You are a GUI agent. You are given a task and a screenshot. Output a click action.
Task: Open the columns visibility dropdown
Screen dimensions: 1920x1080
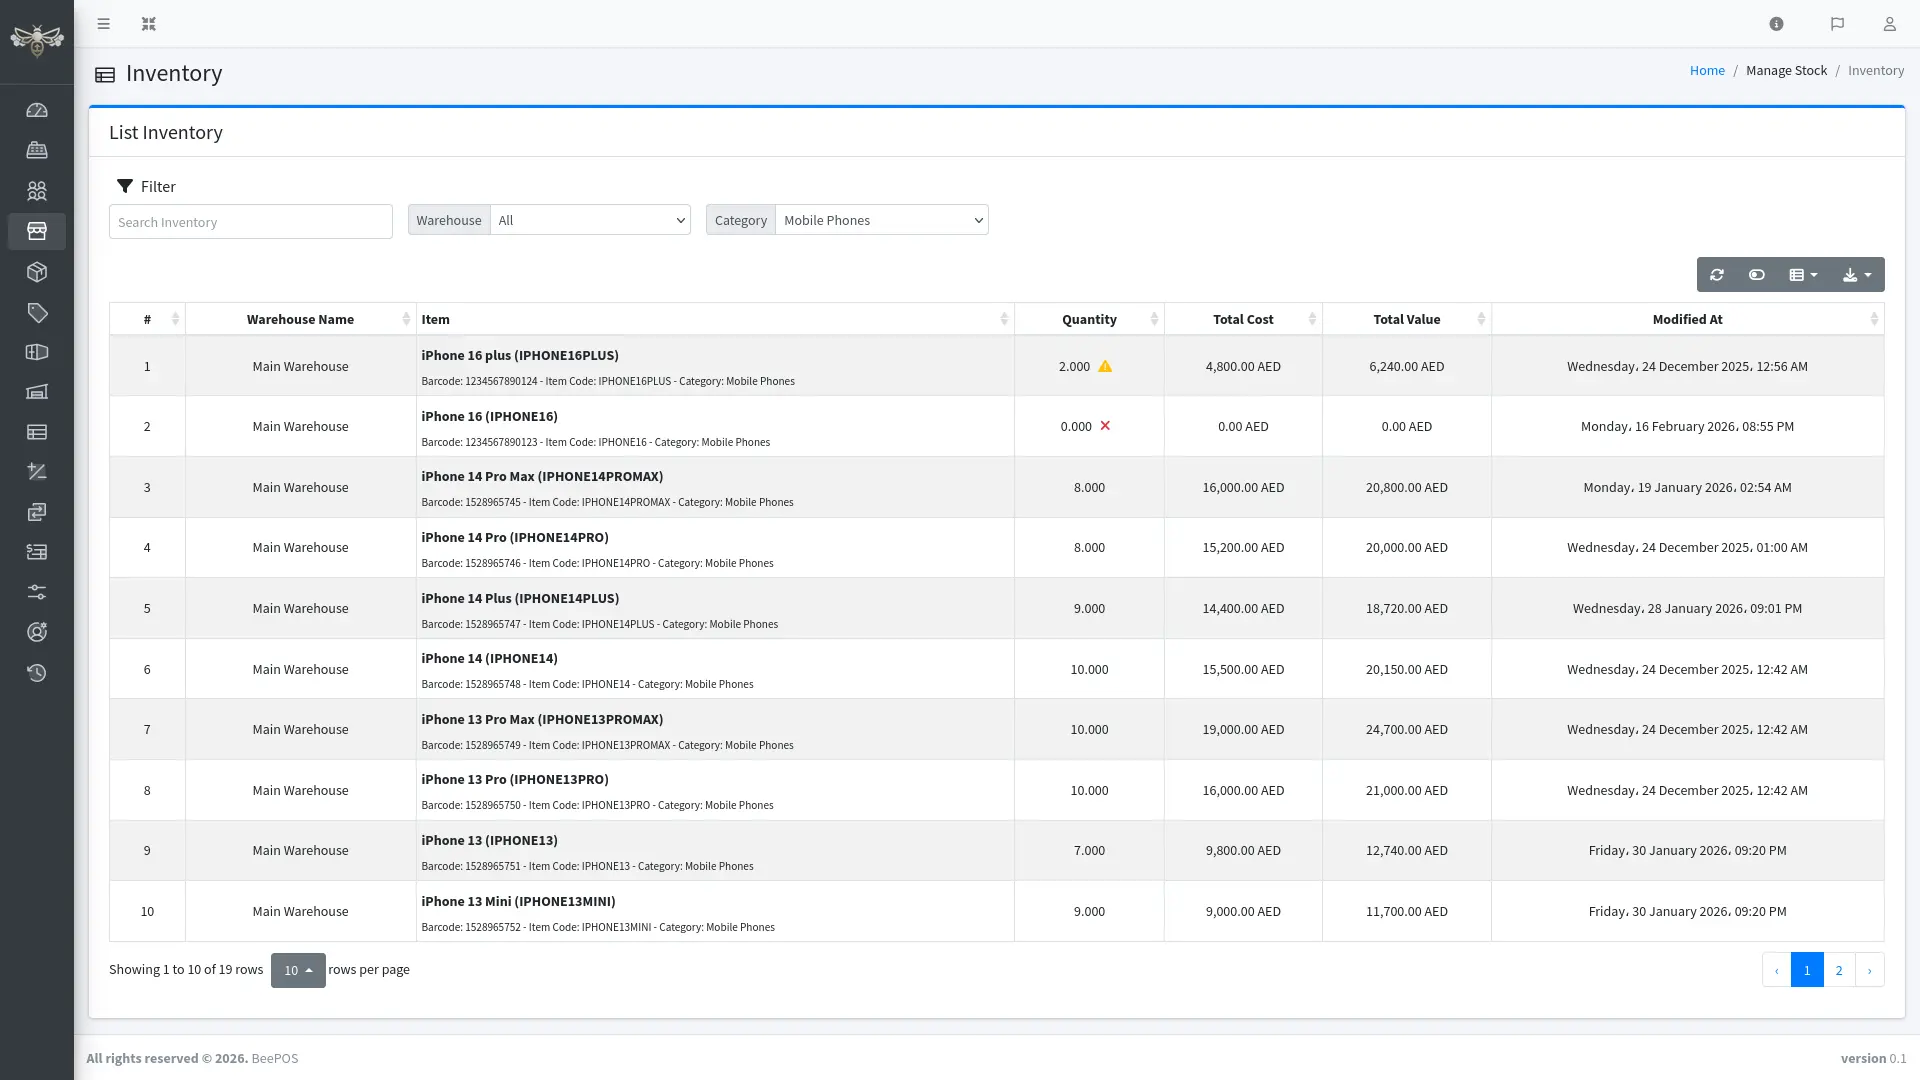[1802, 274]
